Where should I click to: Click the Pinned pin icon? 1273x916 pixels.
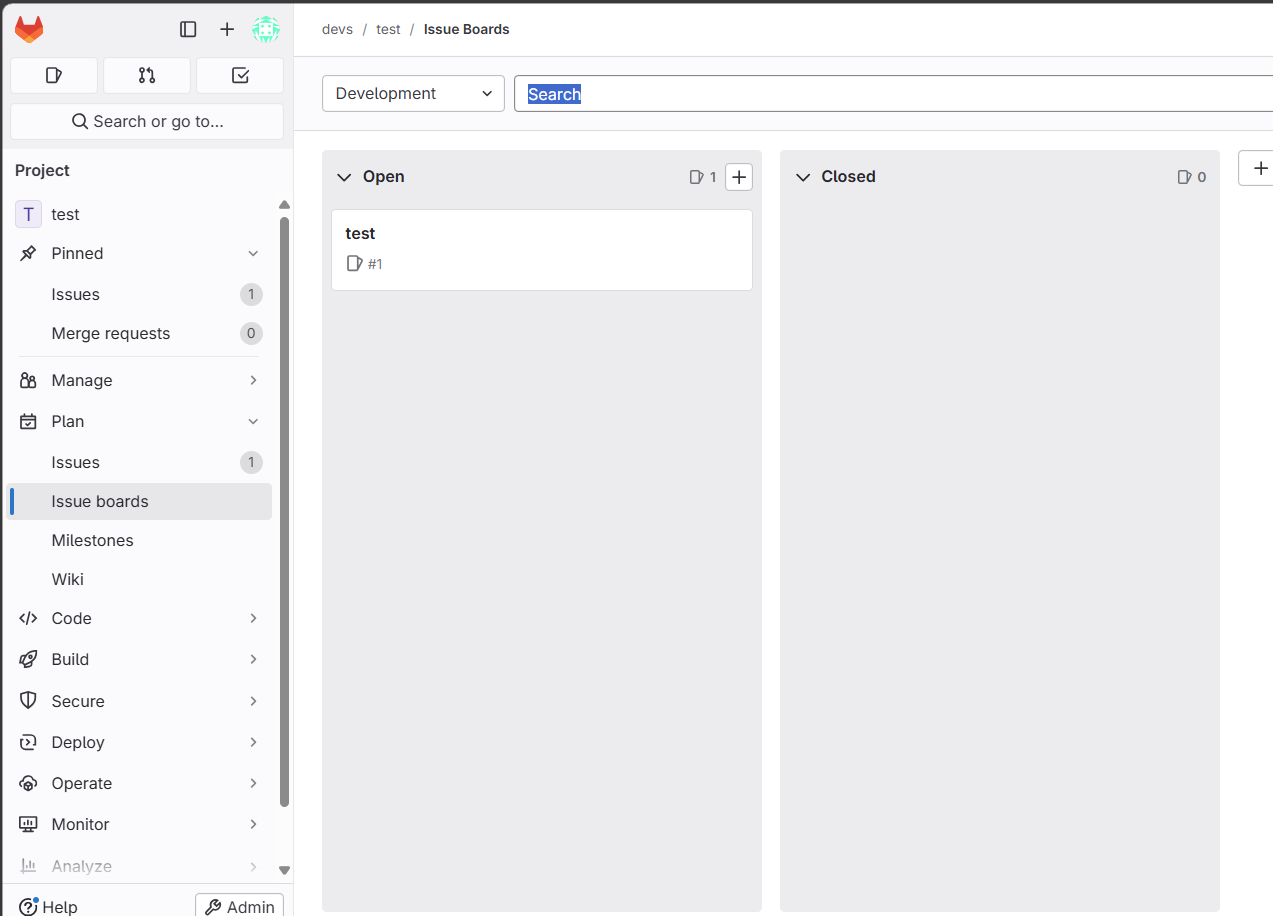28,253
